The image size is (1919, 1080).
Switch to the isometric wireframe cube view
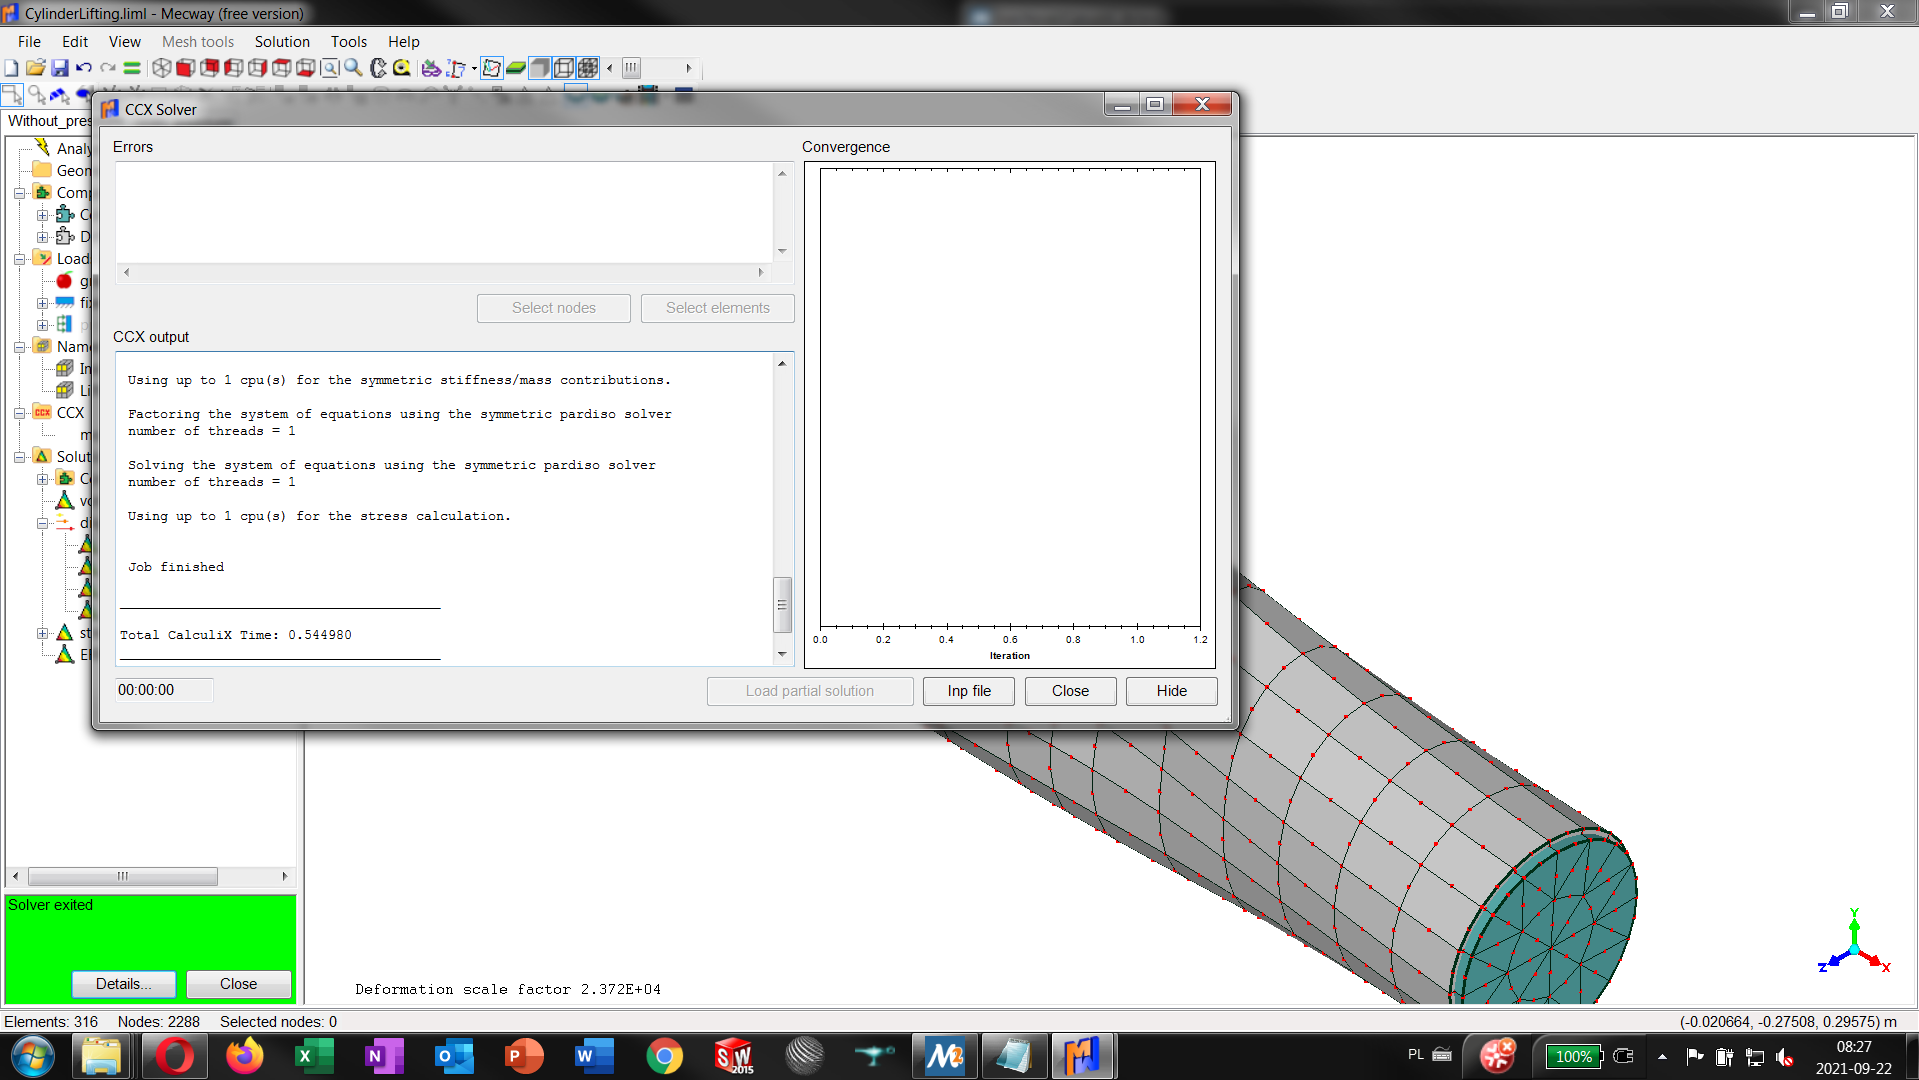pyautogui.click(x=161, y=68)
